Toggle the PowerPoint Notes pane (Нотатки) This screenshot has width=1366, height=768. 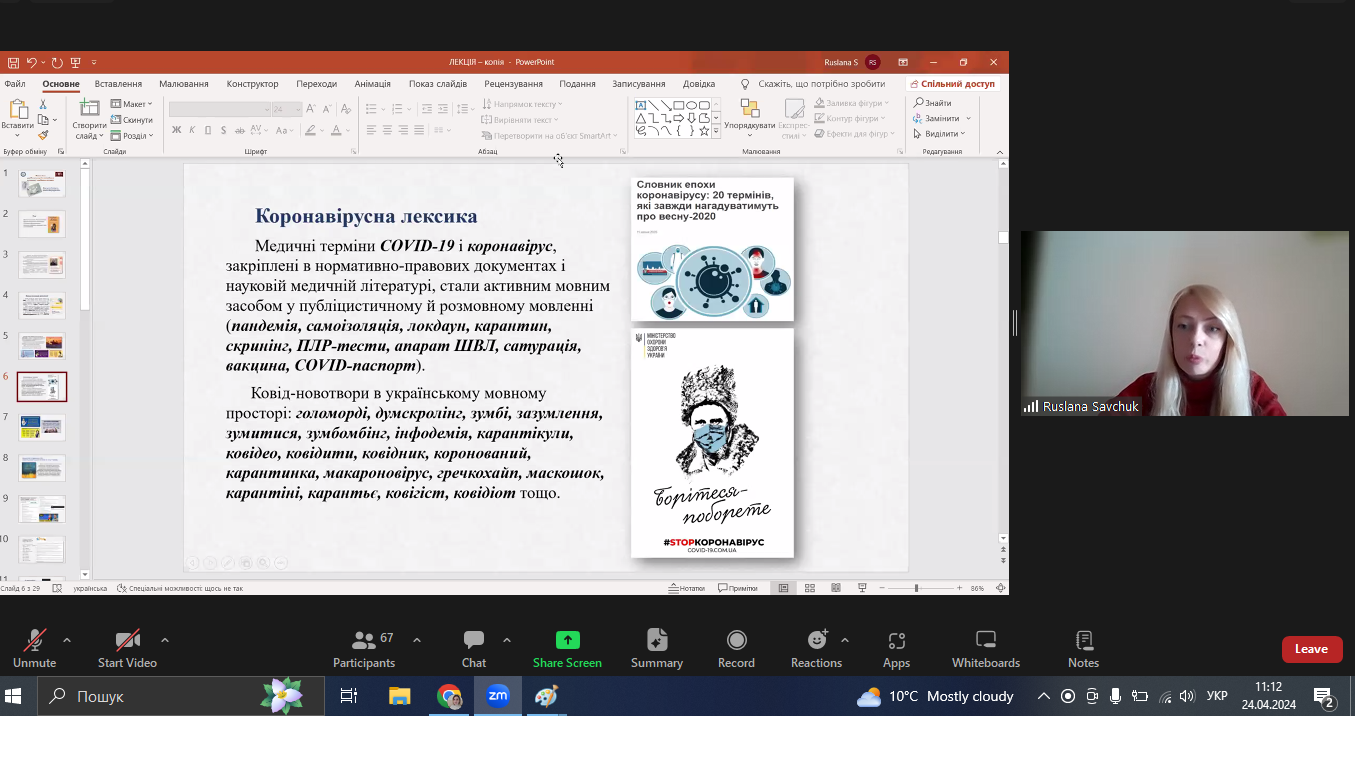pos(686,588)
